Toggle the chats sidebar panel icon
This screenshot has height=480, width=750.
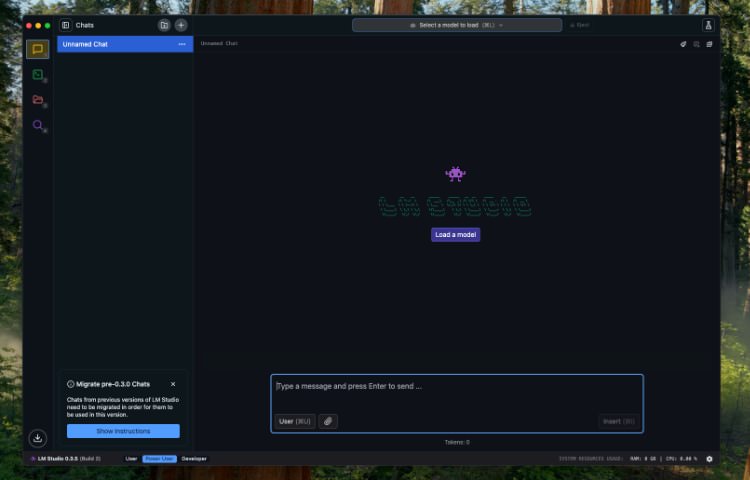coord(66,25)
